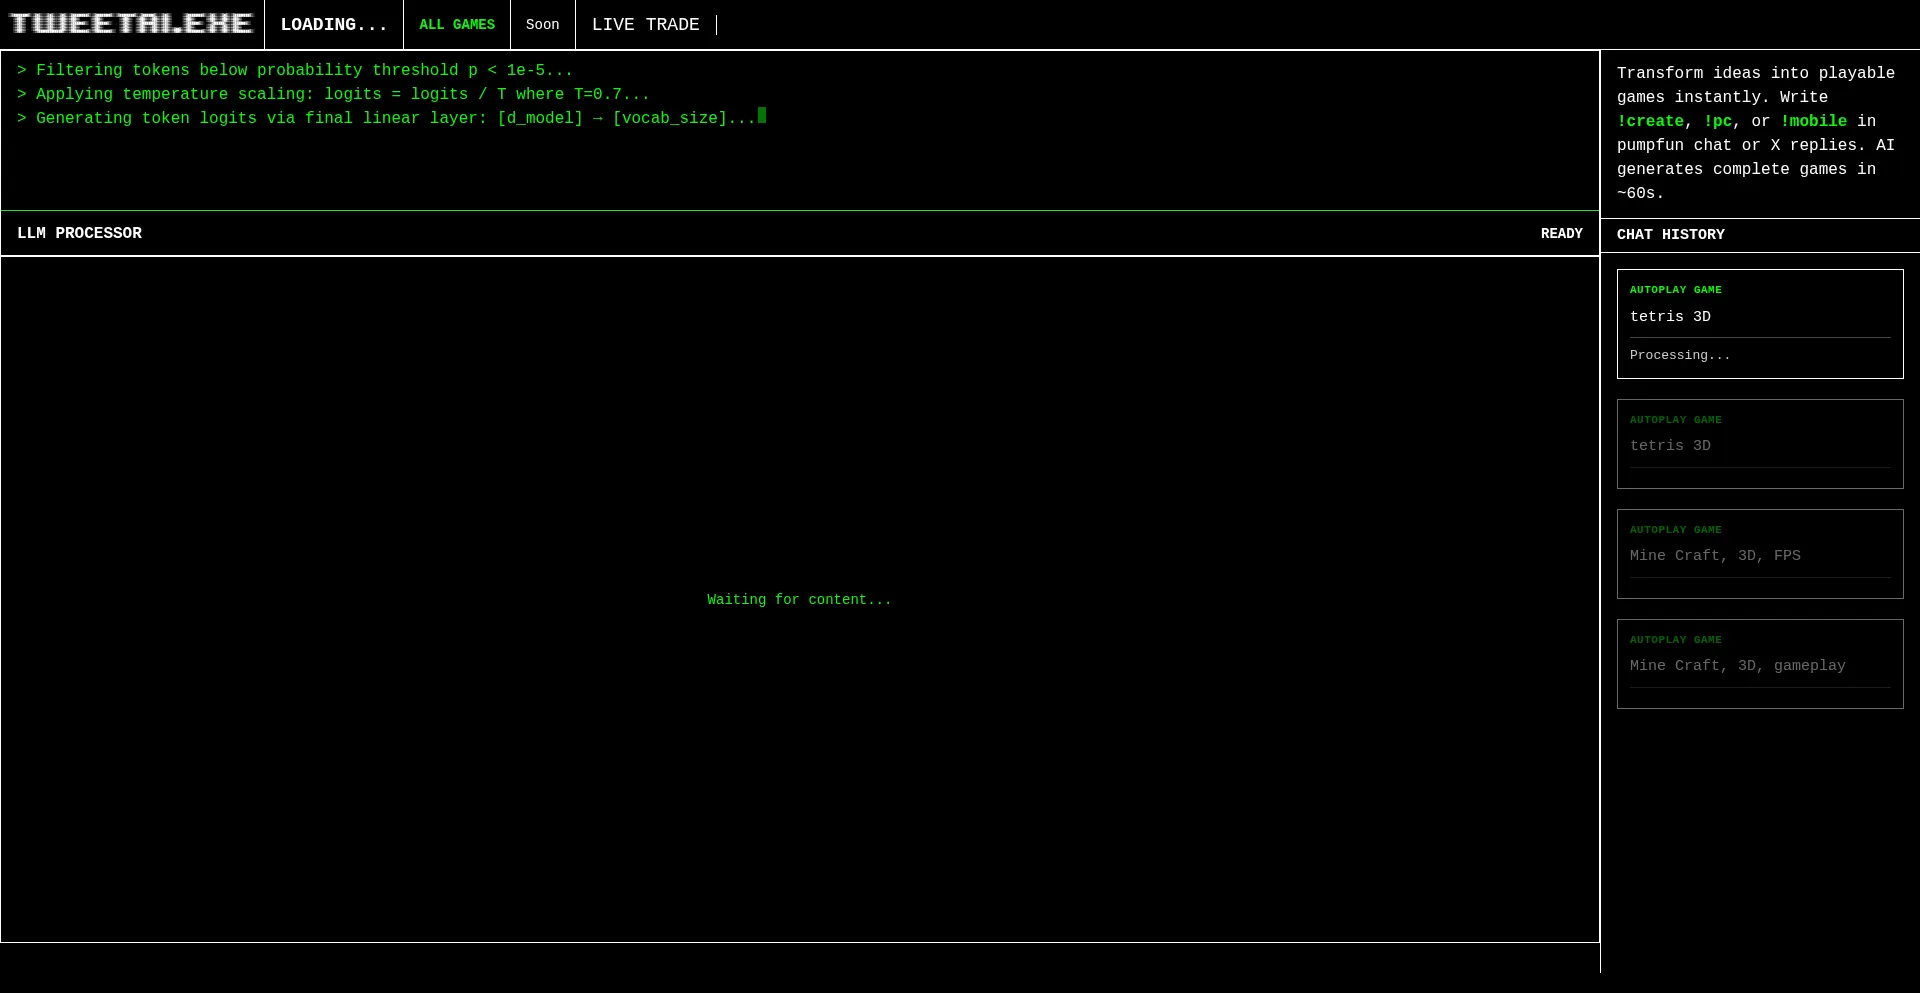Click the LLM PROCESSOR panel title
The width and height of the screenshot is (1920, 993).
pos(79,234)
